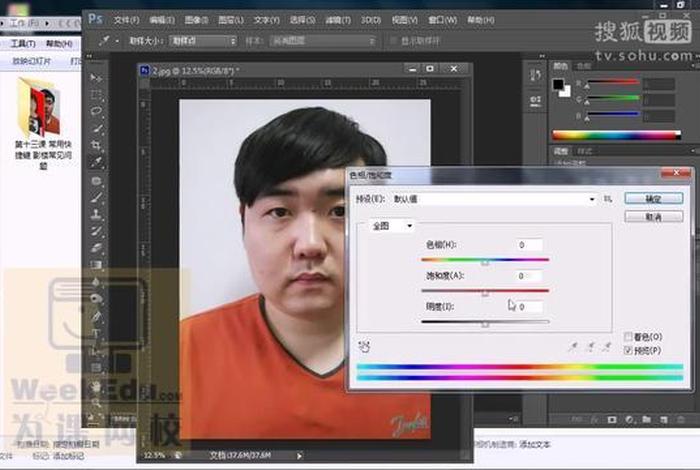Viewport: 700px width, 470px height.
Task: Select the Pen tool
Action: coord(96,316)
